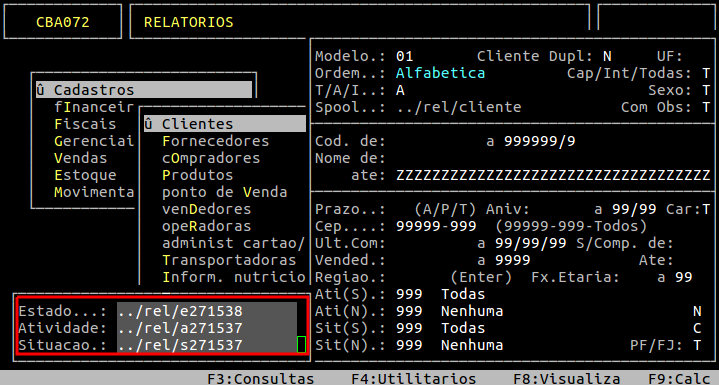Click the (99999-999-Todos) hint text
The height and width of the screenshot is (385, 719).
click(571, 226)
